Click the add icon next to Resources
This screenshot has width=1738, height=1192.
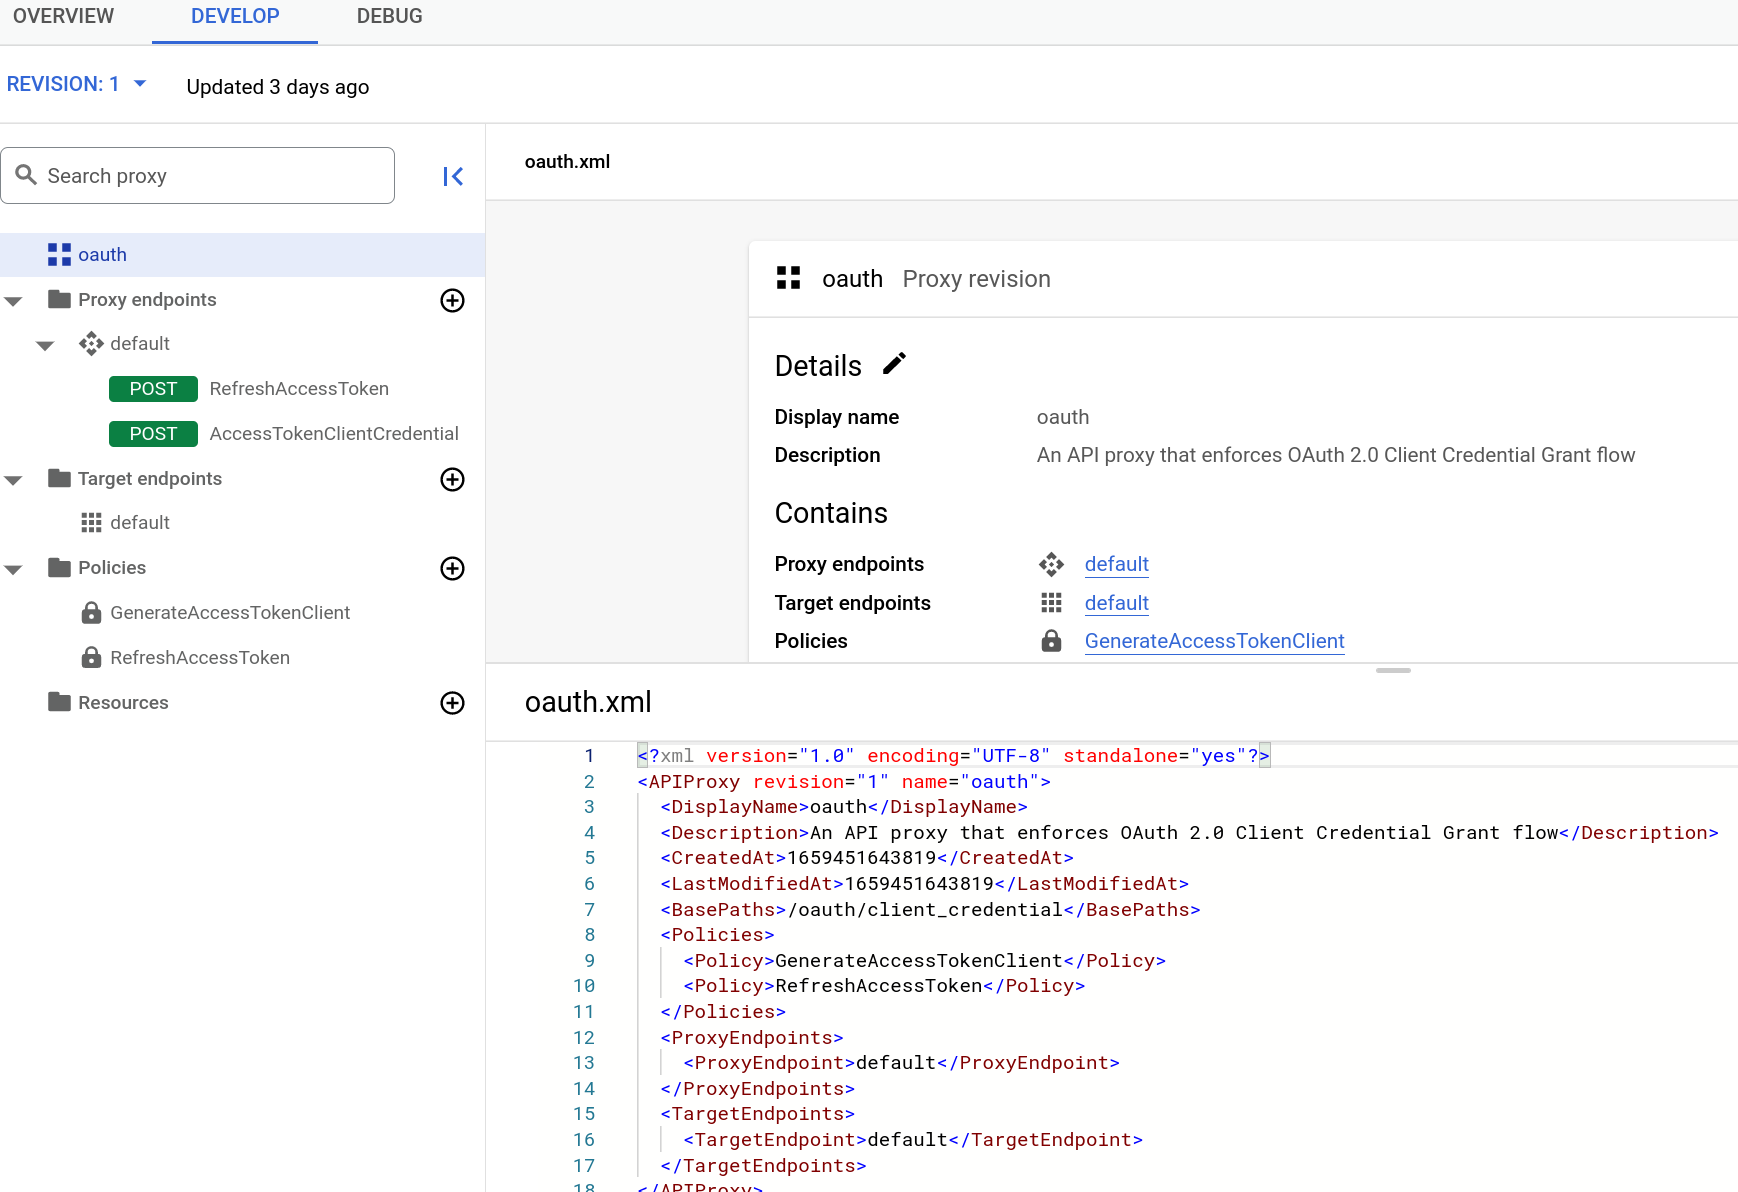(x=452, y=703)
